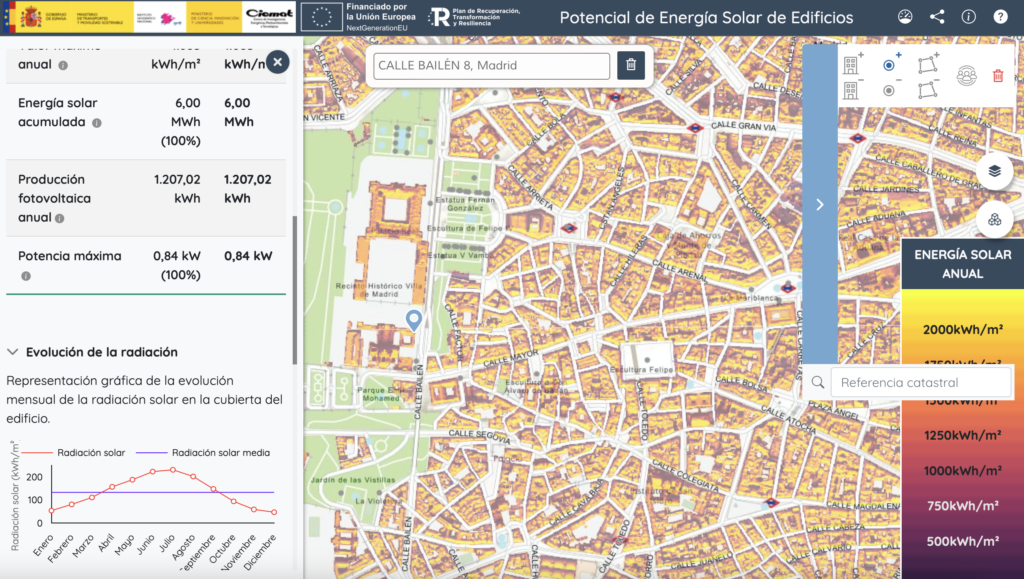Click metro station icon on Calle Gran Via
This screenshot has width=1024, height=579.
695,129
